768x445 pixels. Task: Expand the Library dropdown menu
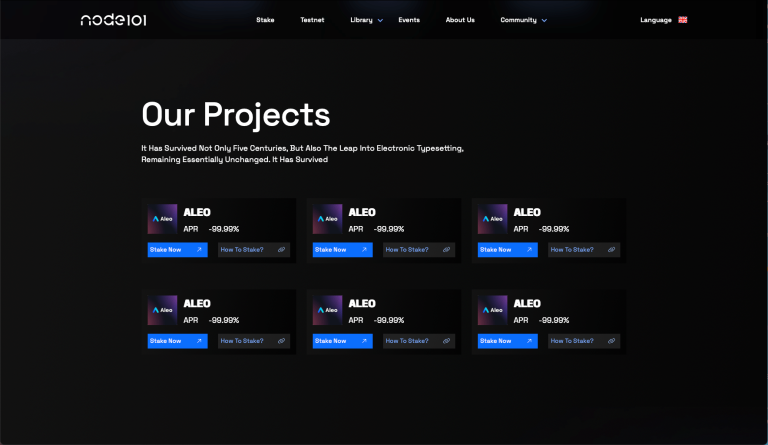[366, 20]
